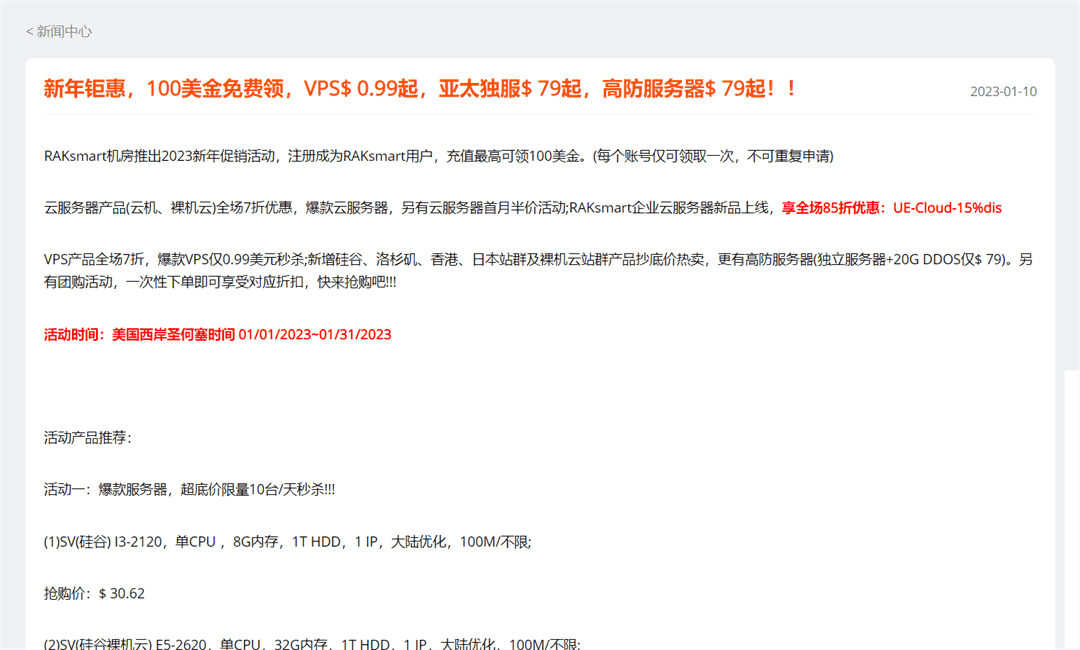Click the 活动产品推荐 heading
Image resolution: width=1080 pixels, height=650 pixels.
tap(87, 438)
